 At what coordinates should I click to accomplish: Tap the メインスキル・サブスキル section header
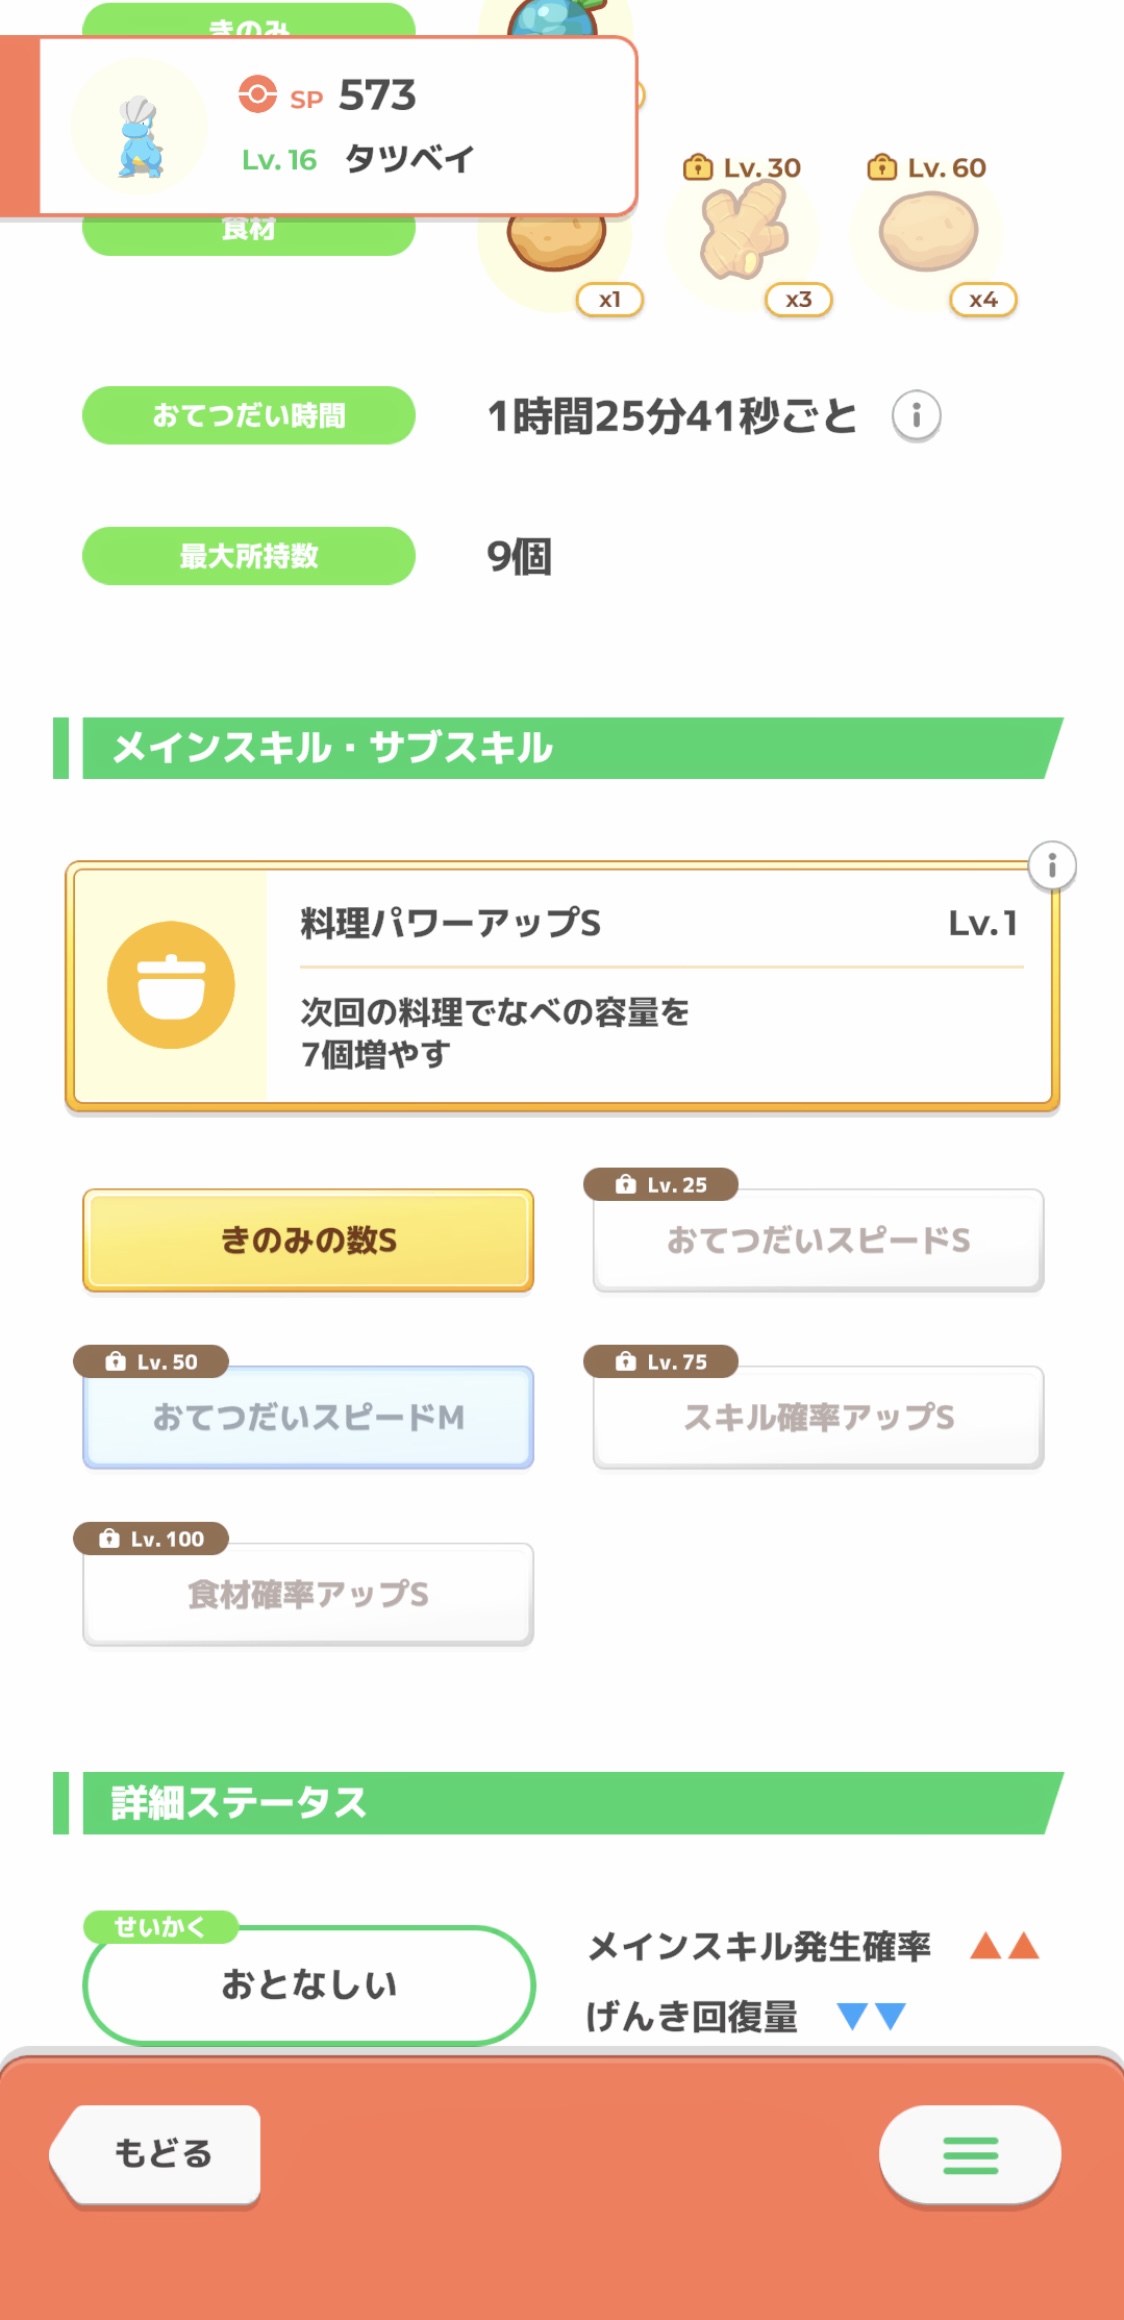coord(560,748)
